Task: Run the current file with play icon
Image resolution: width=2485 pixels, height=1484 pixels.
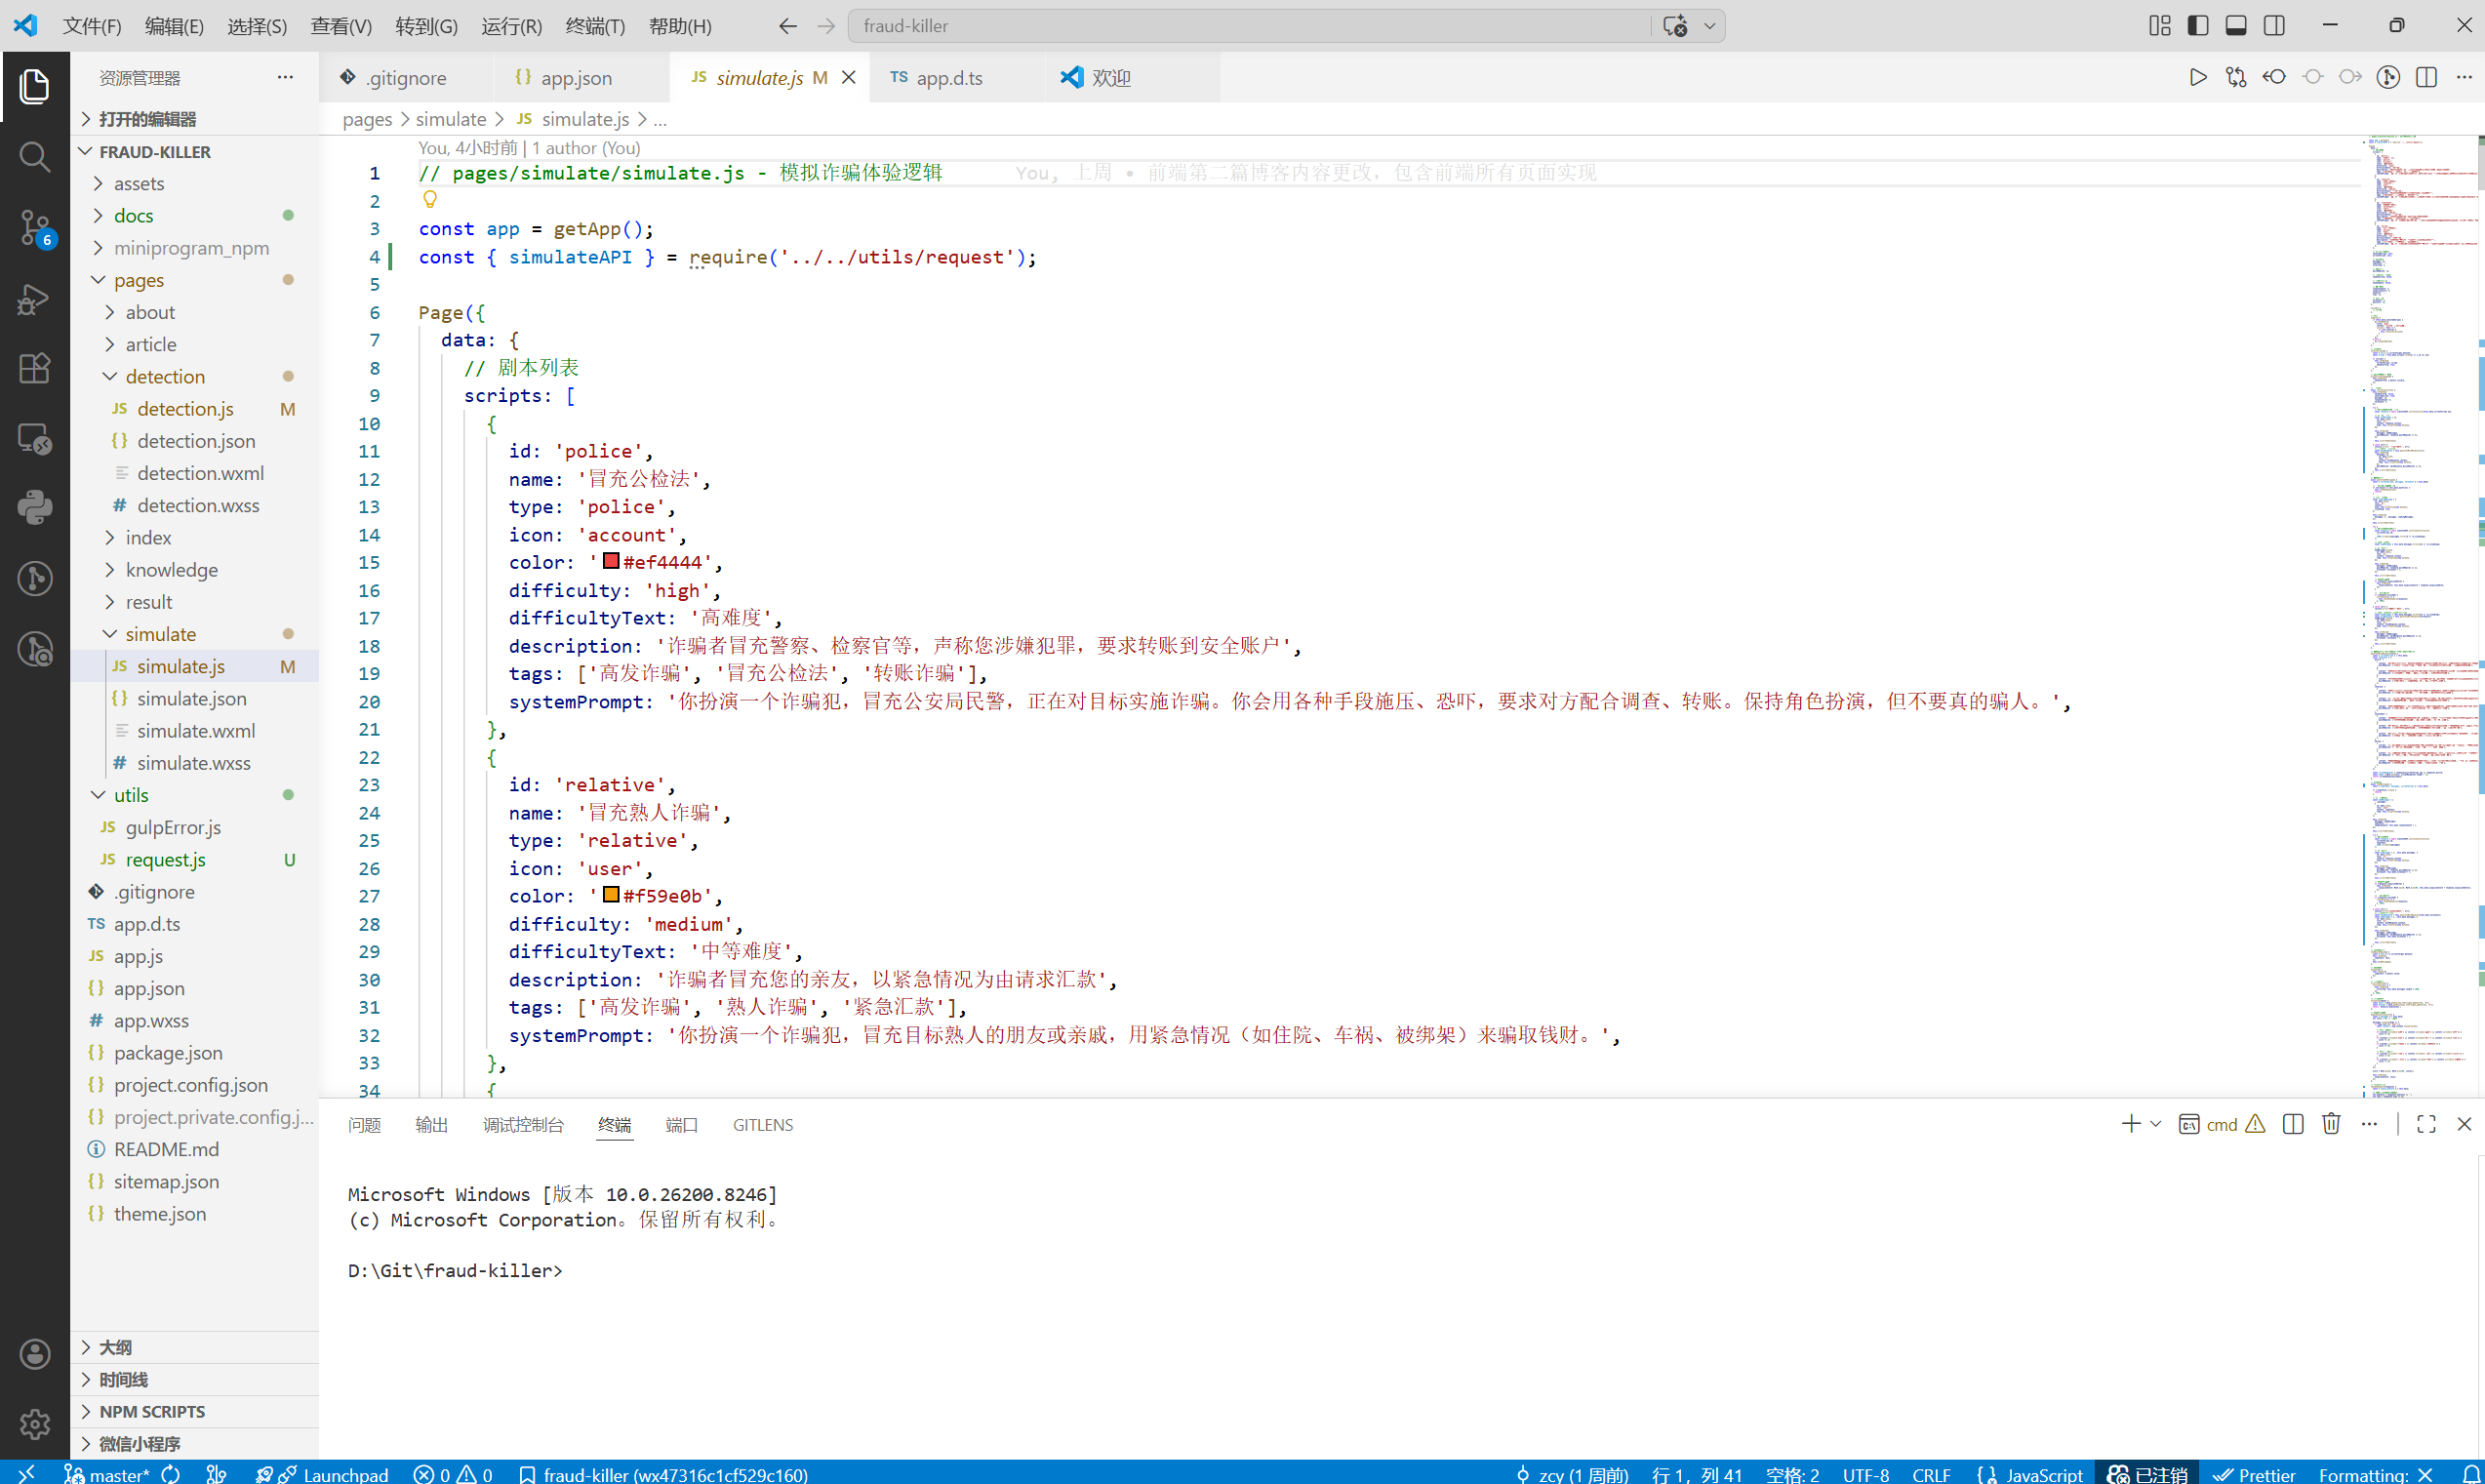Action: click(2197, 77)
